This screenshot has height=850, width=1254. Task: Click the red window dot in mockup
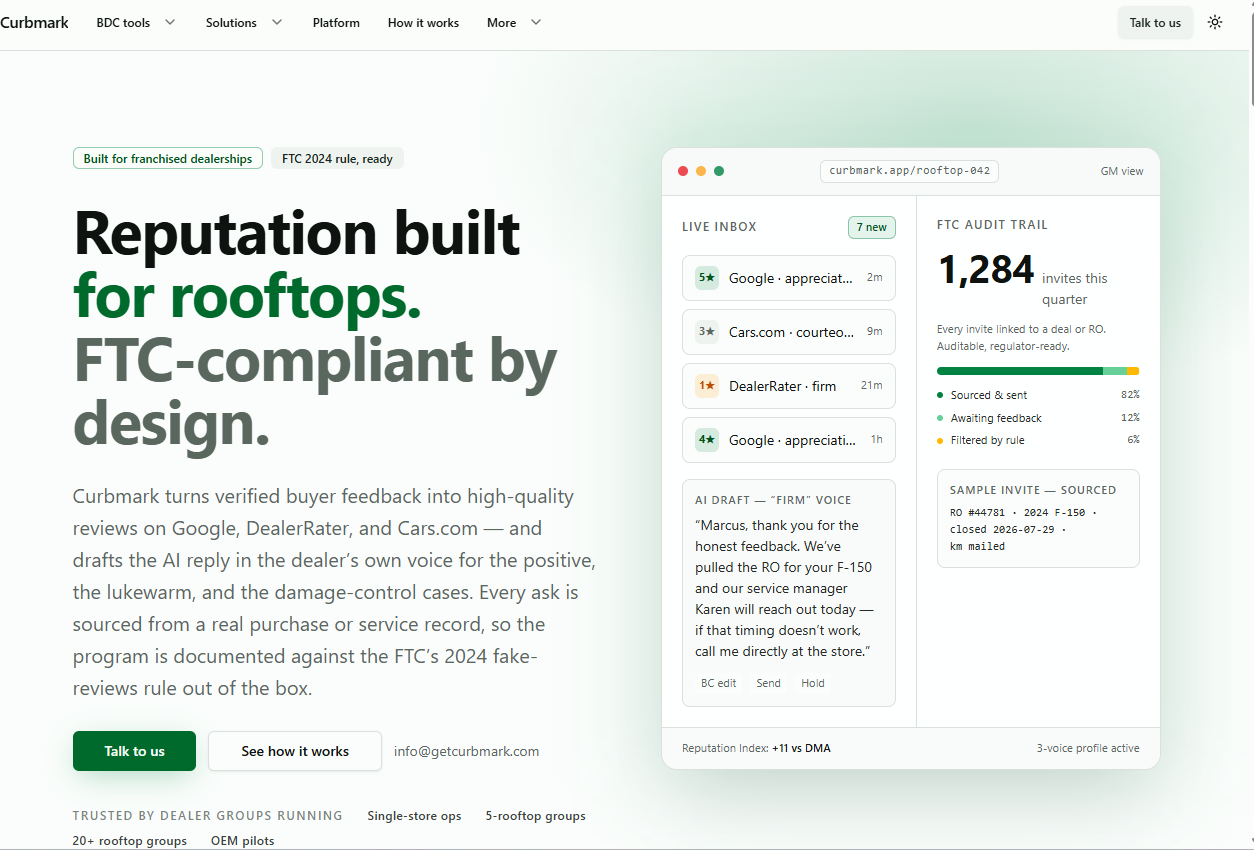coord(683,171)
